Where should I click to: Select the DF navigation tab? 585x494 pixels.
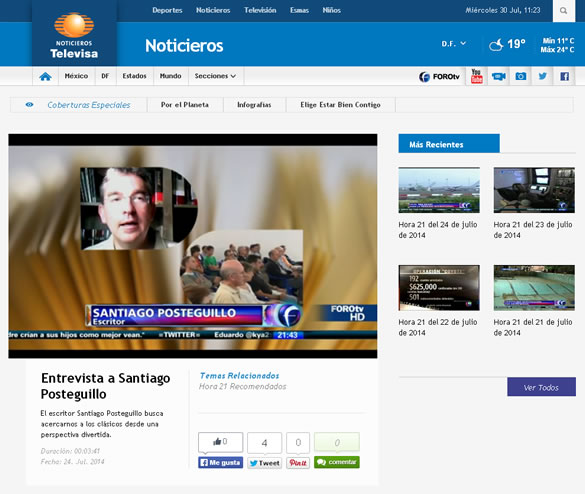(105, 76)
